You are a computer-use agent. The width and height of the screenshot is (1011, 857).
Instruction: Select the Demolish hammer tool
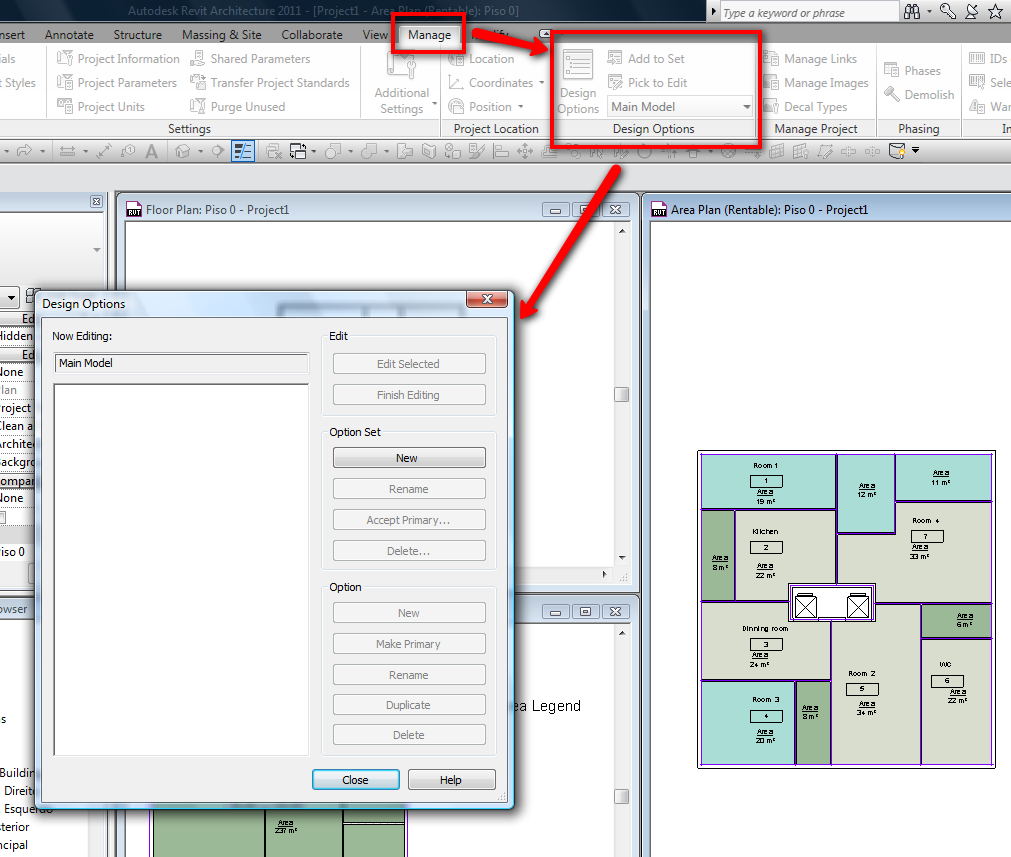(919, 94)
